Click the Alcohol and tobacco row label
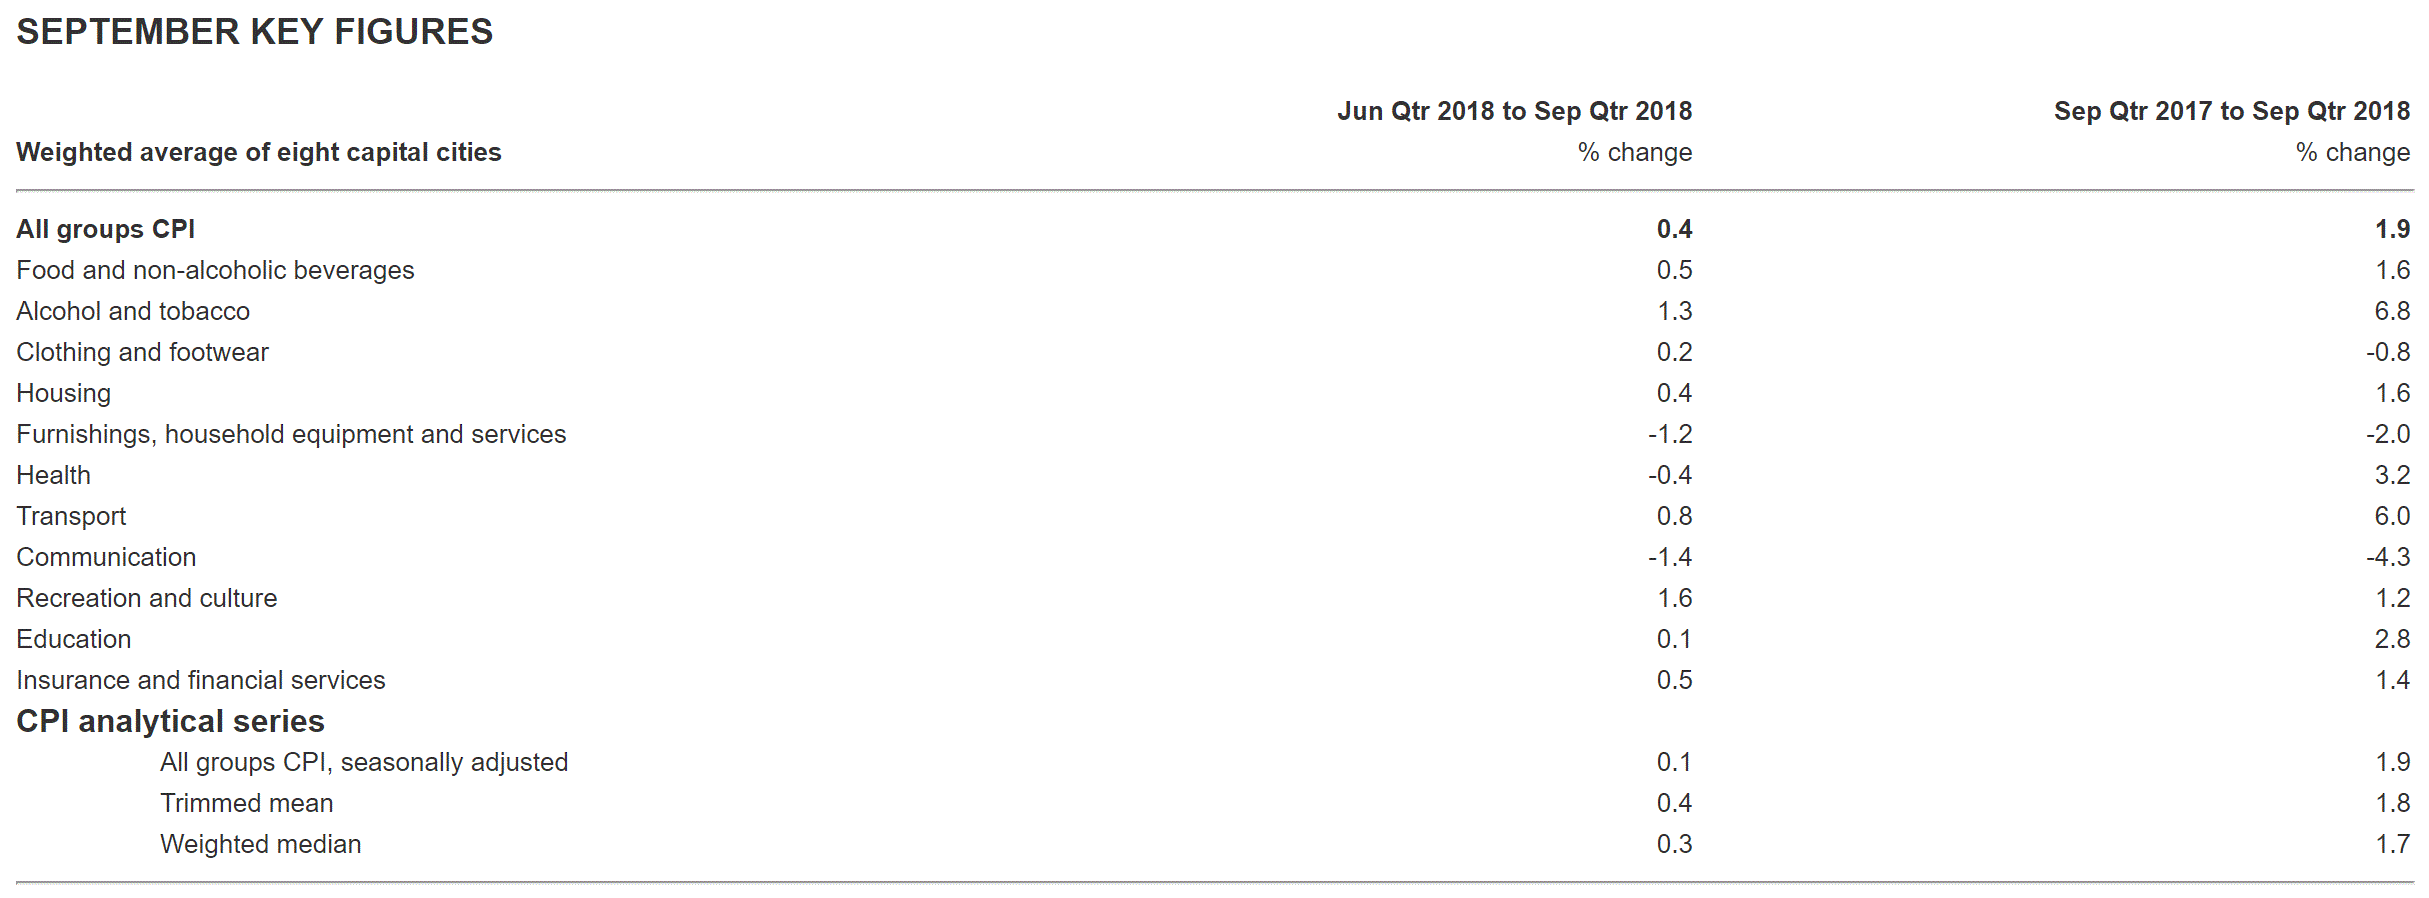 tap(133, 311)
